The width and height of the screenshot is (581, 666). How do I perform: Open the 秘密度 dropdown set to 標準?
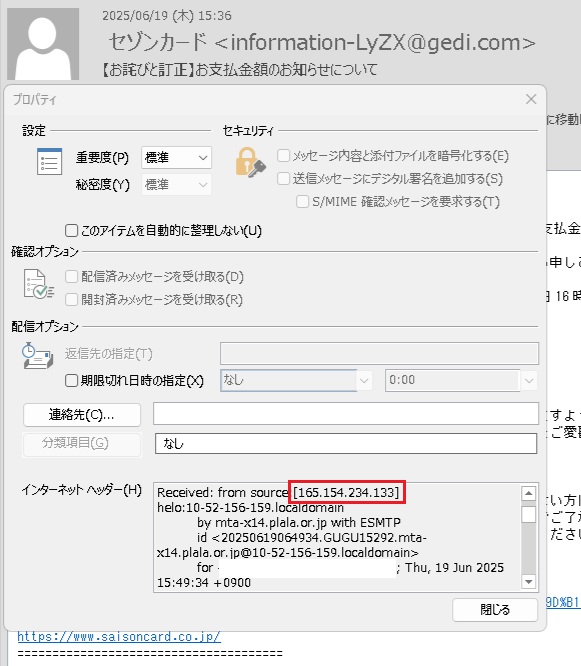point(176,185)
